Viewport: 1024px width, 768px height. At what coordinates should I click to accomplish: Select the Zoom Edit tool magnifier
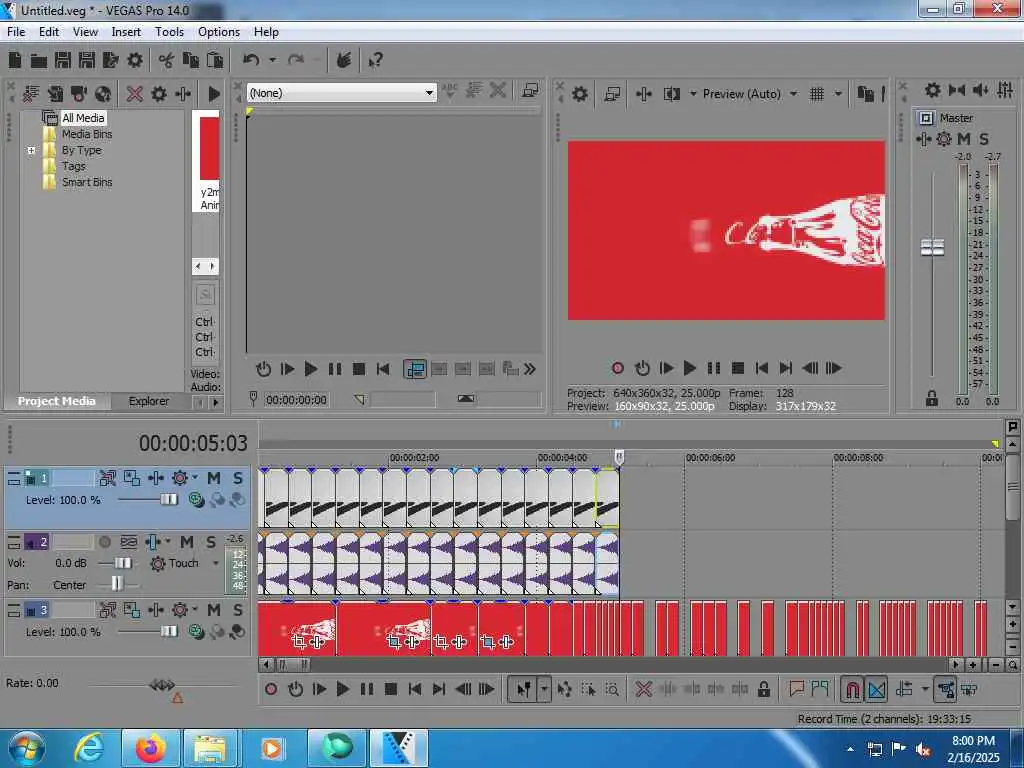(612, 689)
